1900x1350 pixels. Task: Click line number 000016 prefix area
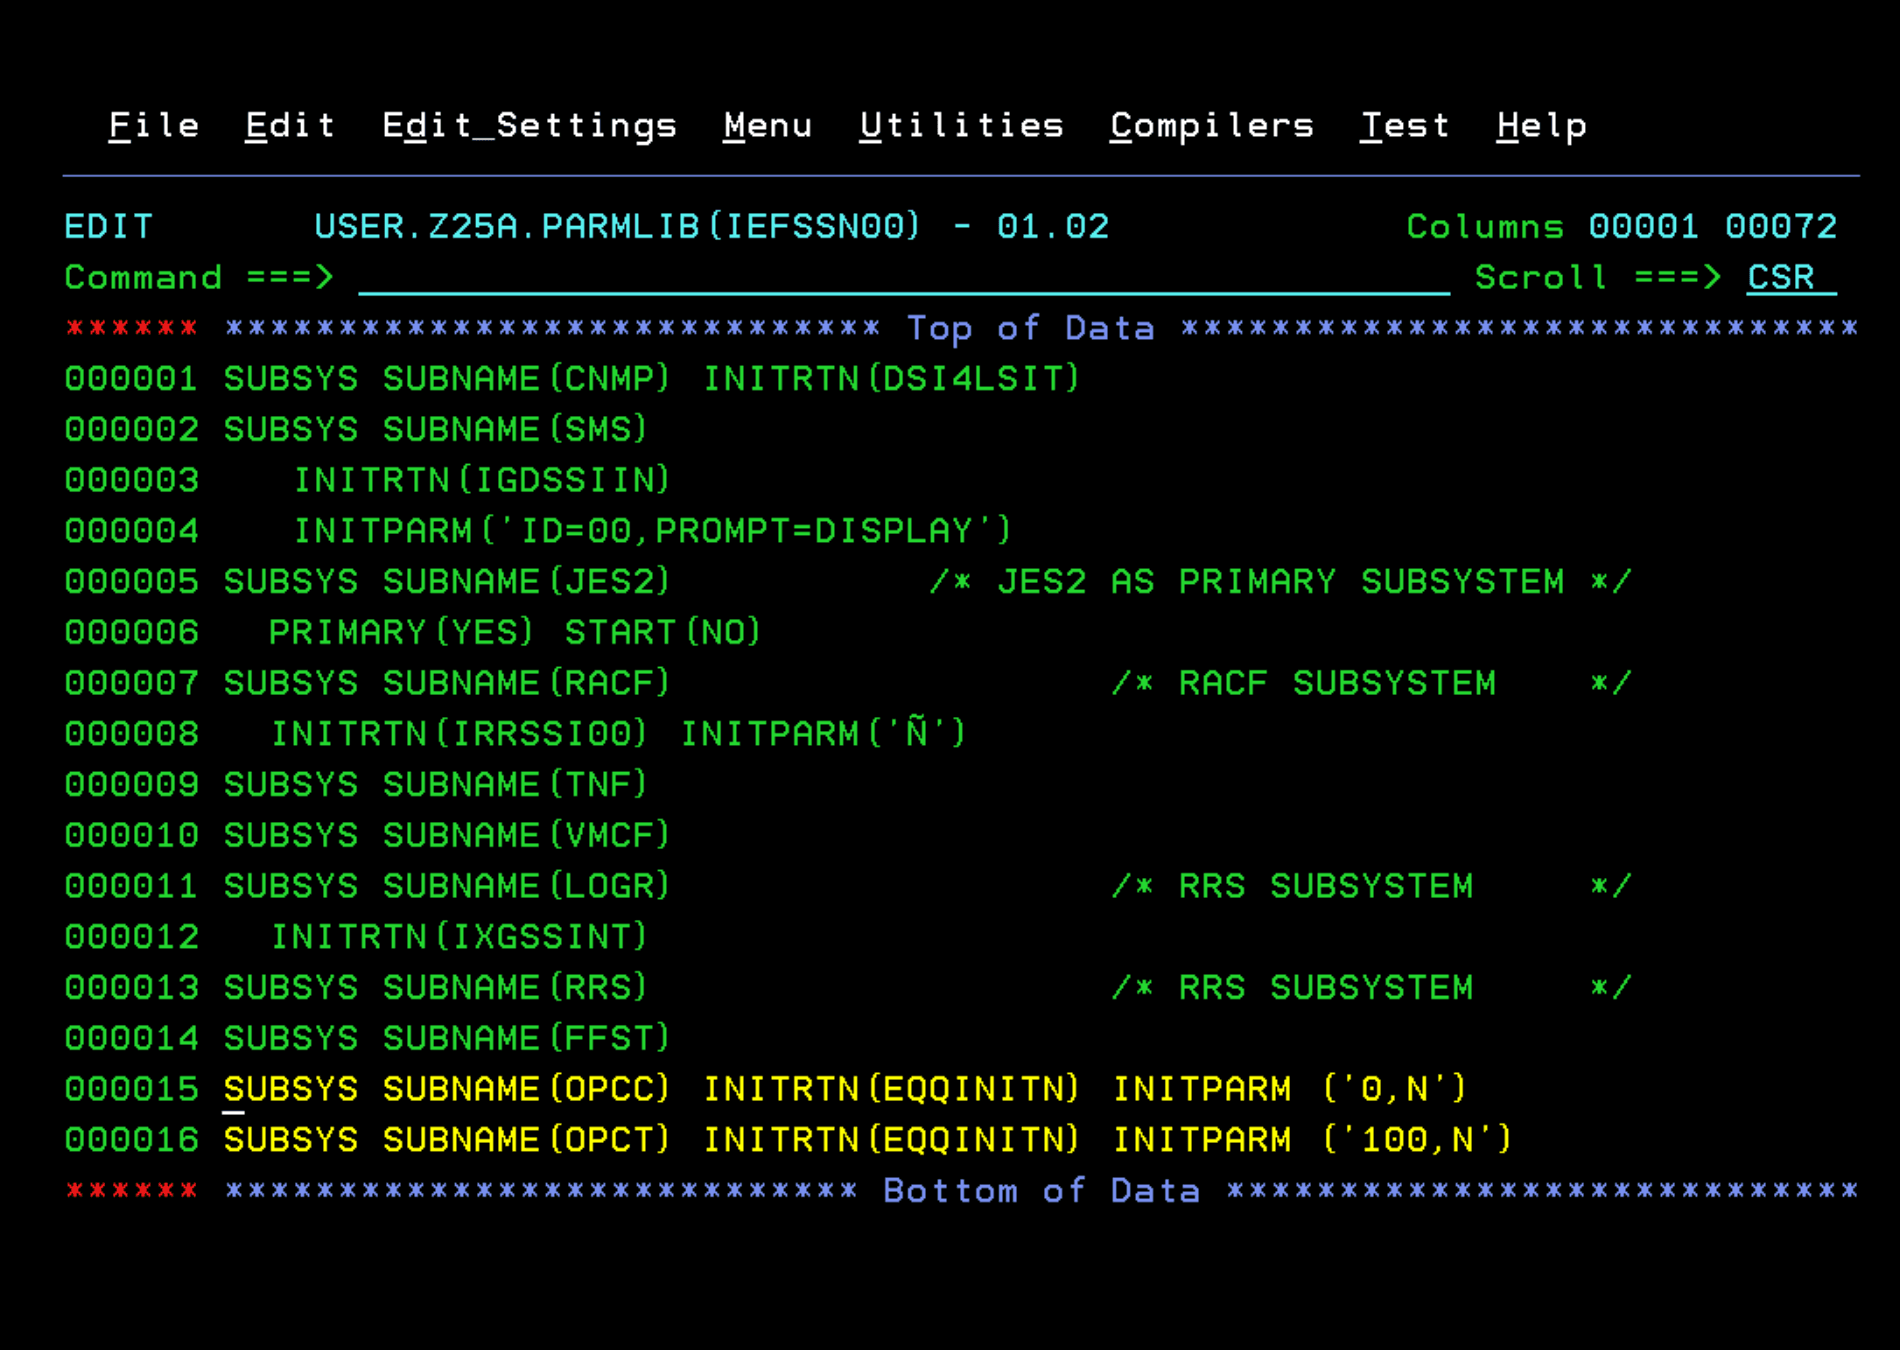pyautogui.click(x=131, y=1140)
